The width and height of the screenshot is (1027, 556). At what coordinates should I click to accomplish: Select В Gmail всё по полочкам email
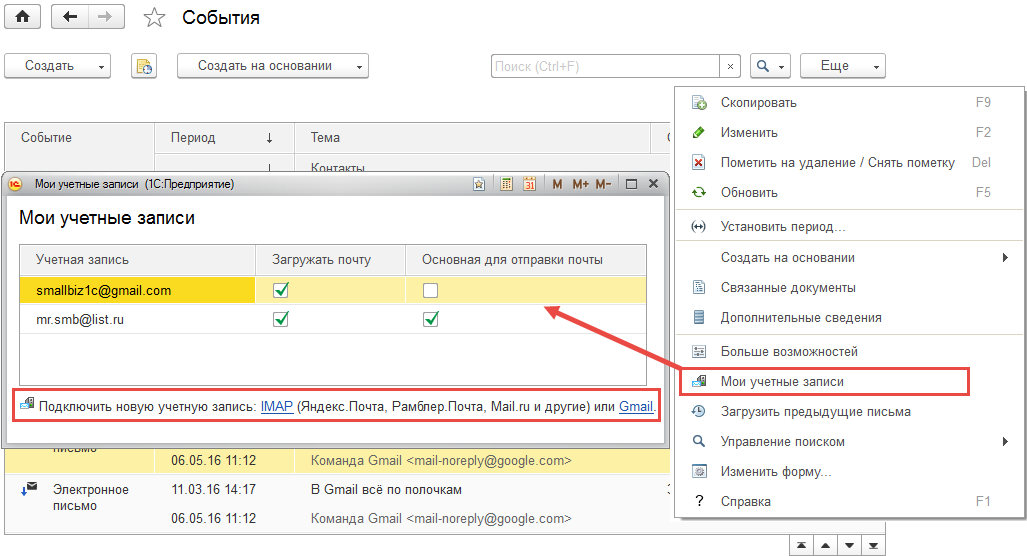386,490
